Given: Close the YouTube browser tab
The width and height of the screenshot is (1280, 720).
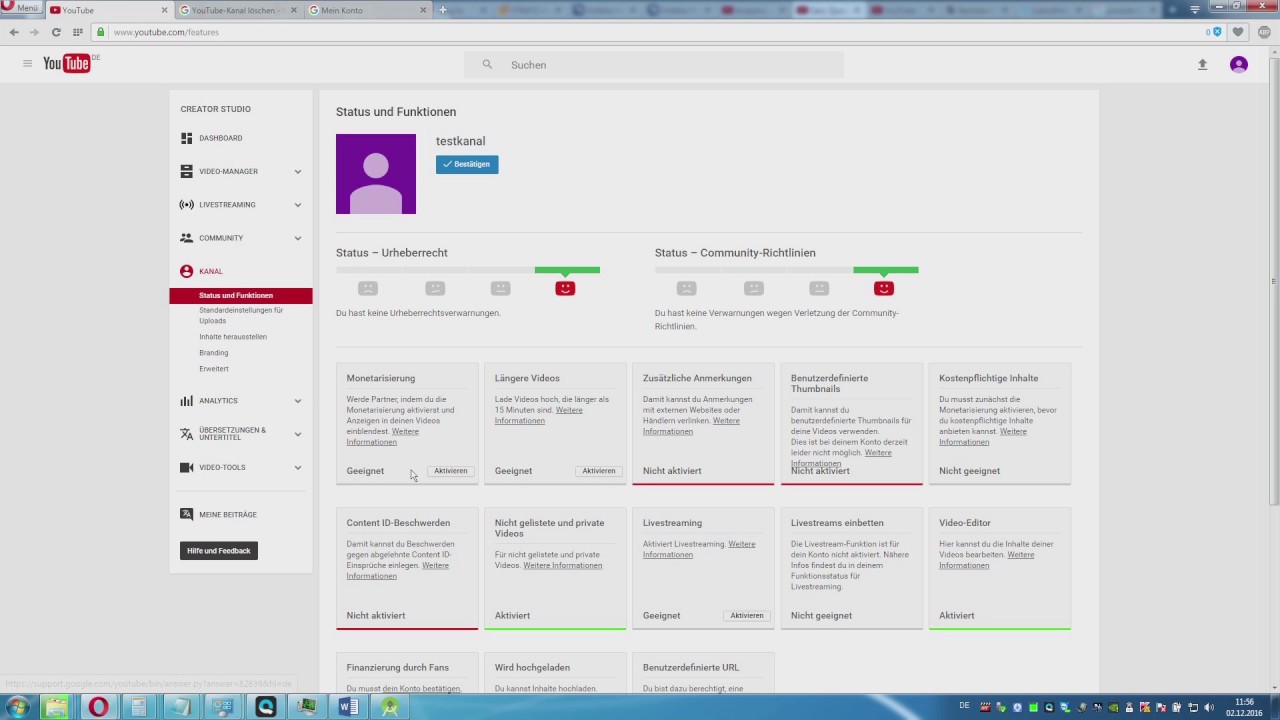Looking at the screenshot, I should point(164,10).
